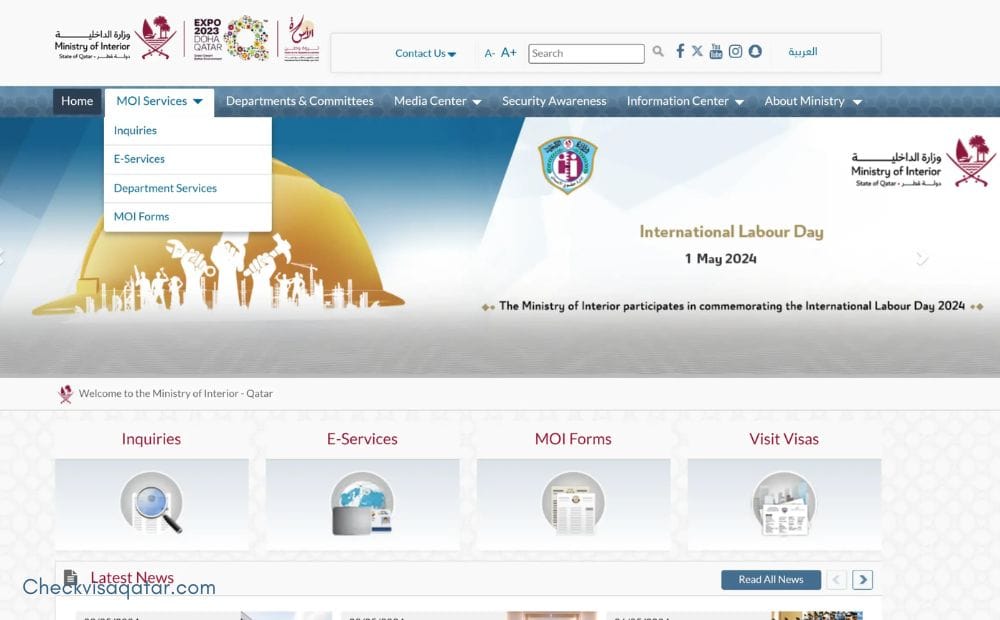This screenshot has width=1000, height=620.
Task: Click the search magnifier icon
Action: click(658, 52)
